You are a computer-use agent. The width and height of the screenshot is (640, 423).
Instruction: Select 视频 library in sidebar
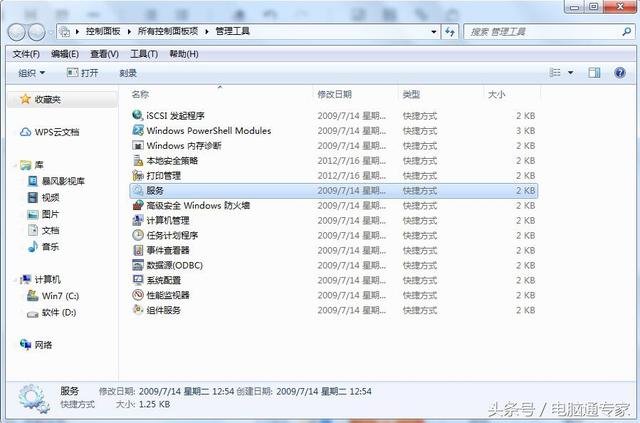click(x=43, y=198)
